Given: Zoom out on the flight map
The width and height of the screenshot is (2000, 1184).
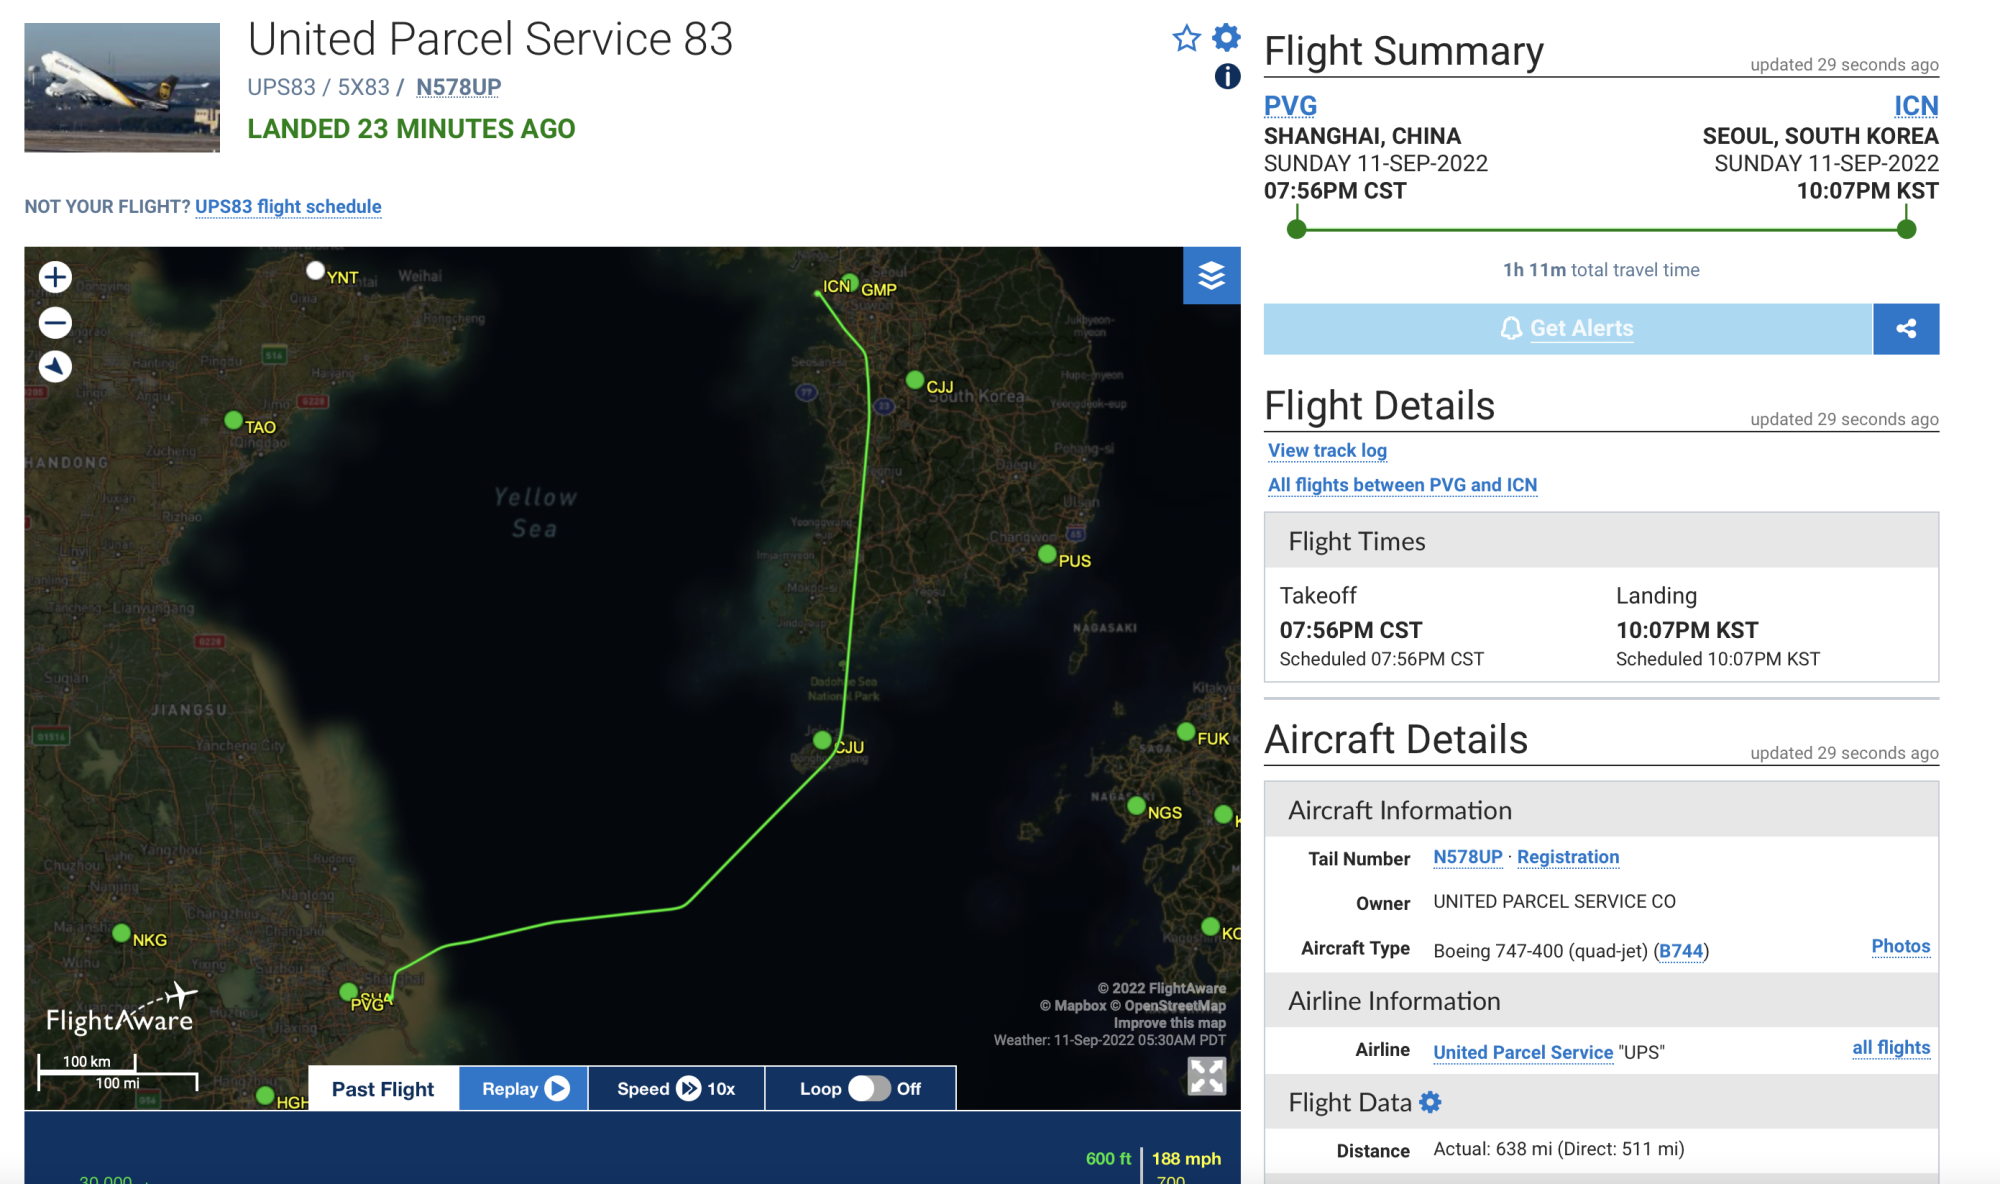Looking at the screenshot, I should (55, 322).
